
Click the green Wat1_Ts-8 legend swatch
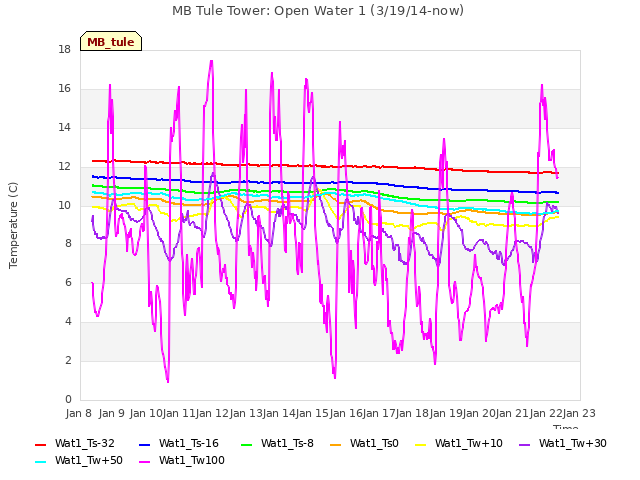point(247,444)
